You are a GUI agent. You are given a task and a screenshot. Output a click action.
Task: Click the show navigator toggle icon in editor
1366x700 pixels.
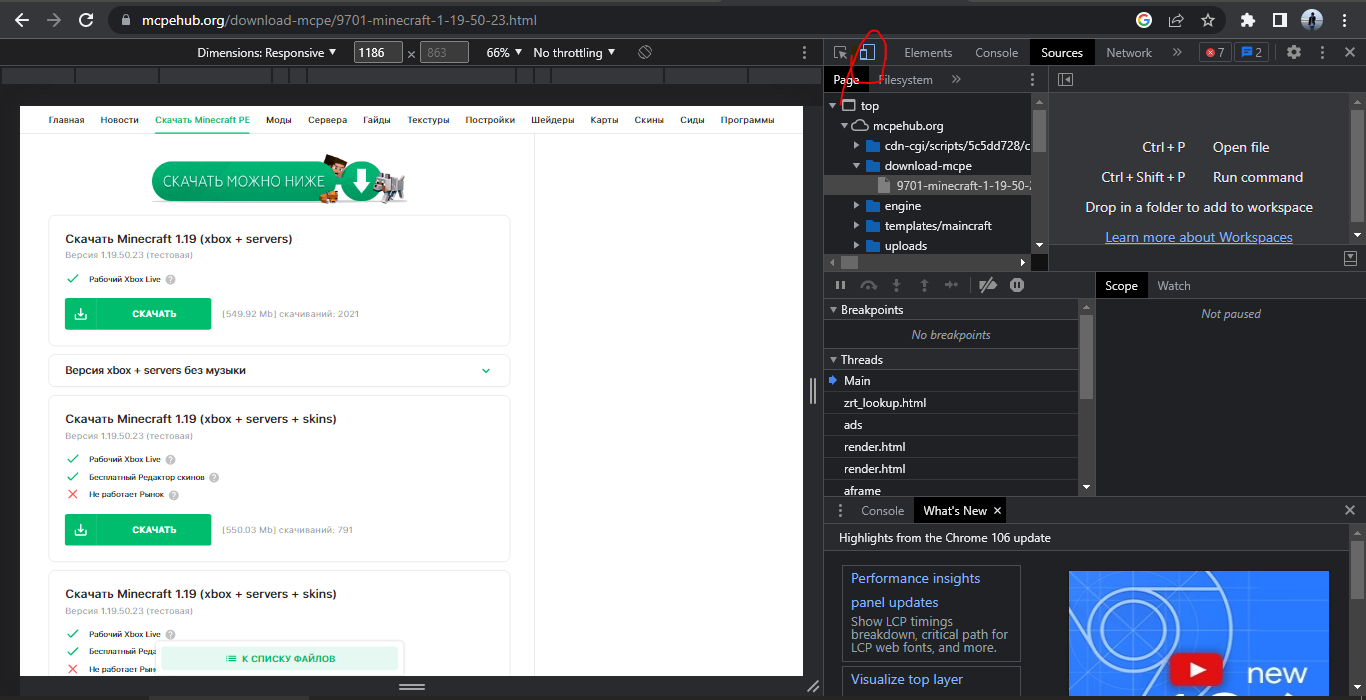1065,80
